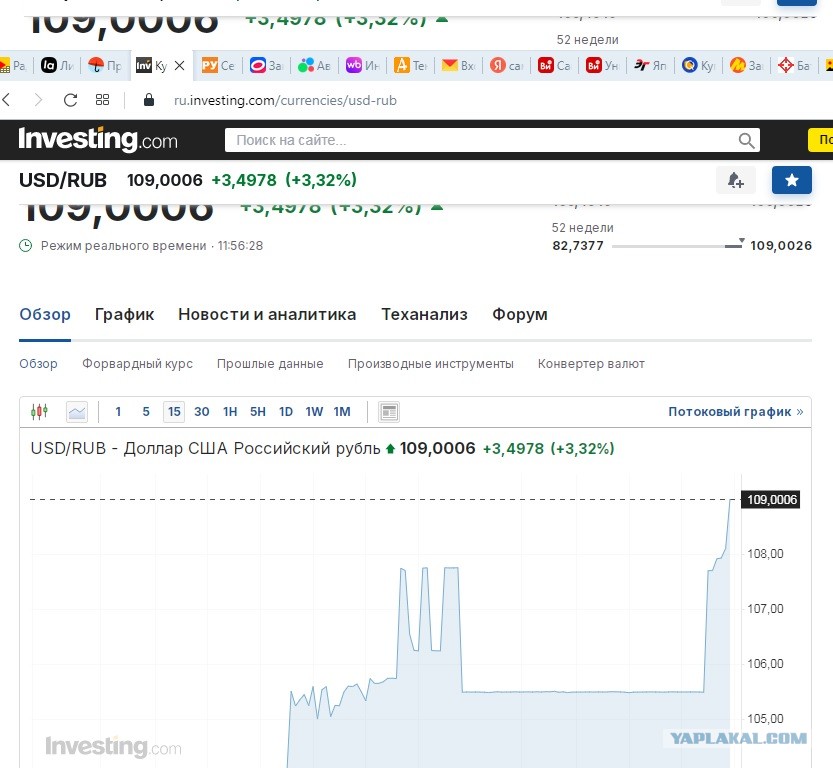Click the 52-week range slider bar
The width and height of the screenshot is (833, 768).
coord(677,246)
